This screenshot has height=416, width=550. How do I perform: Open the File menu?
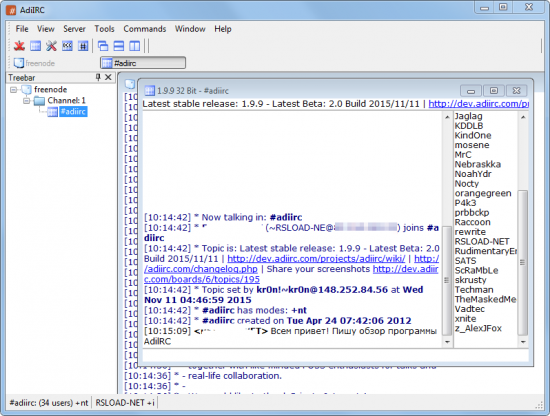pos(22,29)
